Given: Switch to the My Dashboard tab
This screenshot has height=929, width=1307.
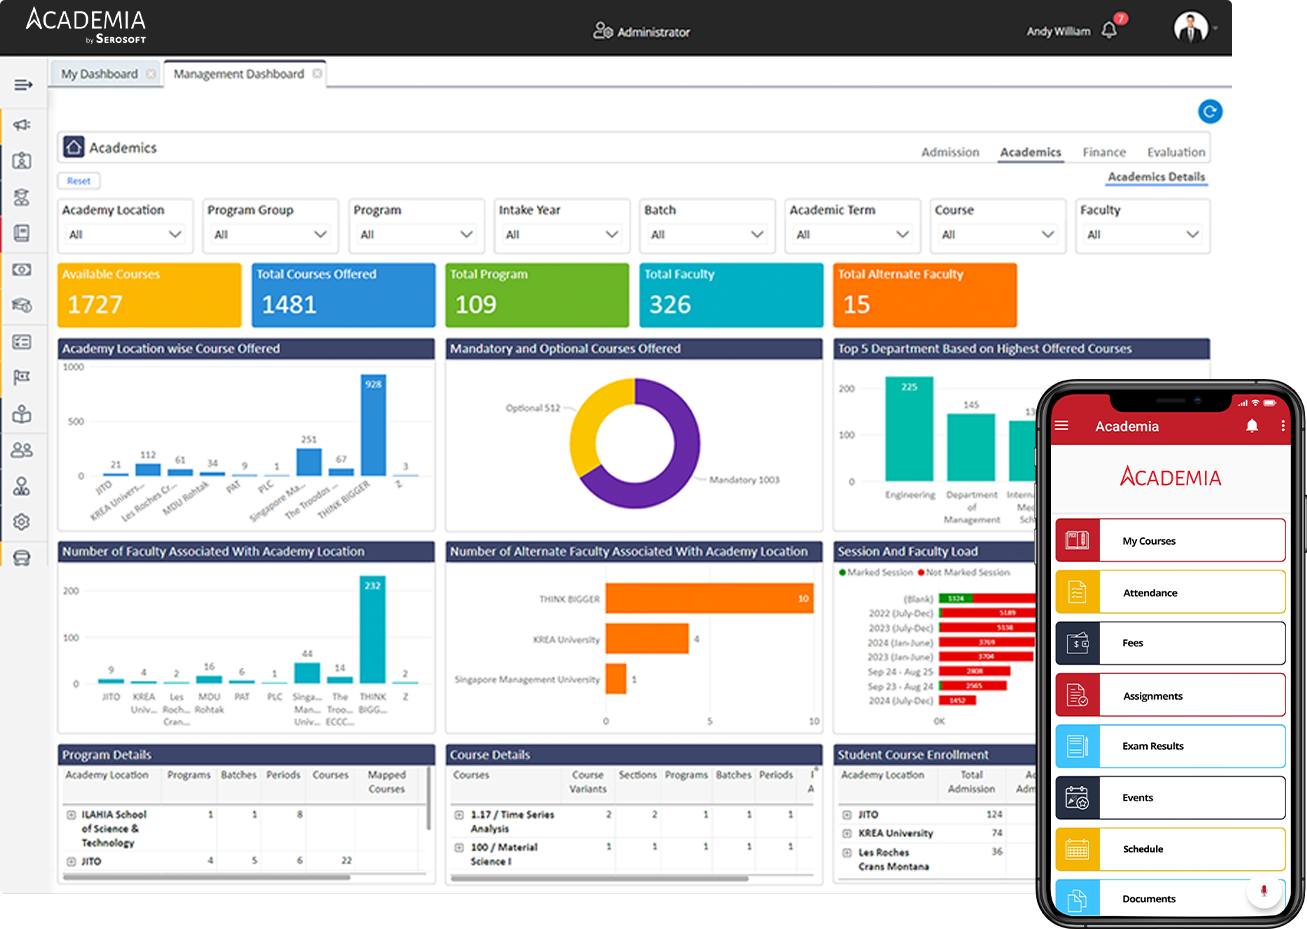Looking at the screenshot, I should (99, 74).
